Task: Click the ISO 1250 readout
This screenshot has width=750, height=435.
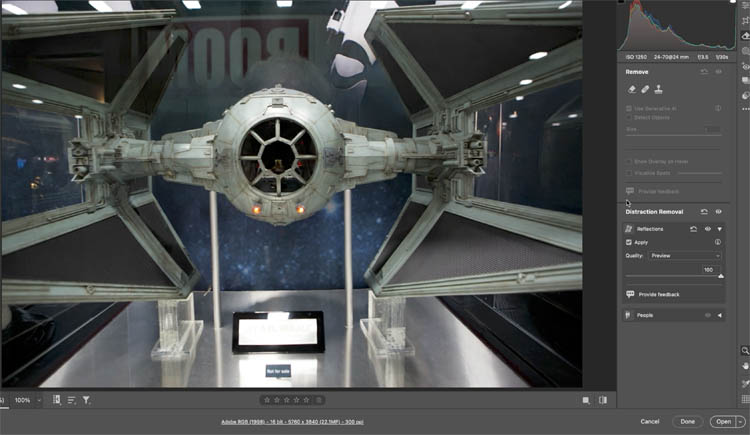Action: pyautogui.click(x=636, y=57)
